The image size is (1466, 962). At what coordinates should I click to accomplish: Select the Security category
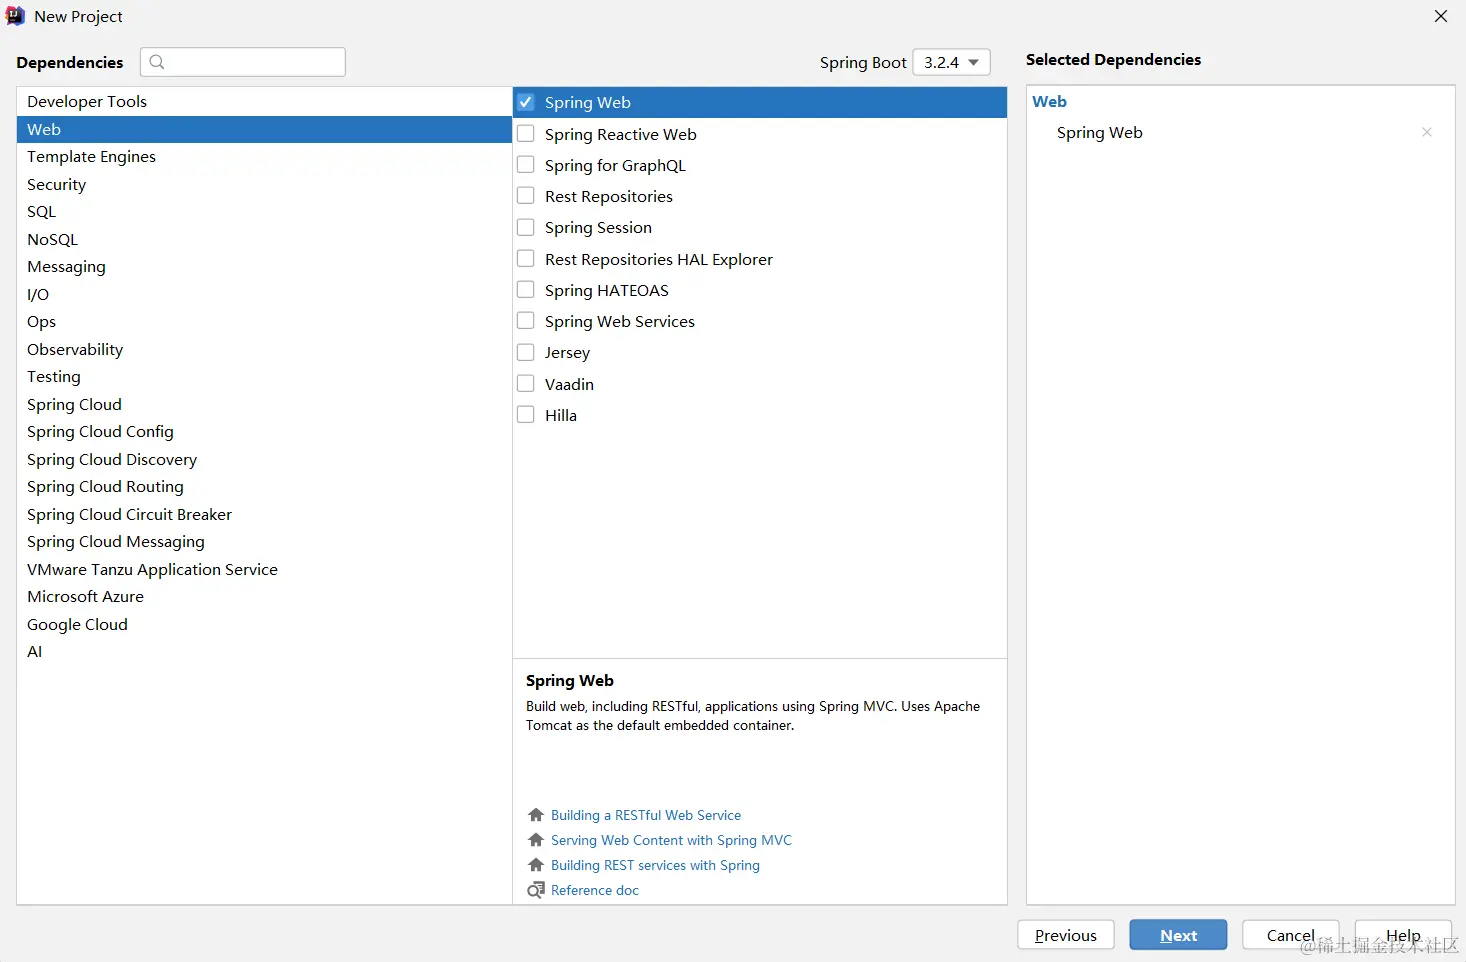tap(57, 184)
